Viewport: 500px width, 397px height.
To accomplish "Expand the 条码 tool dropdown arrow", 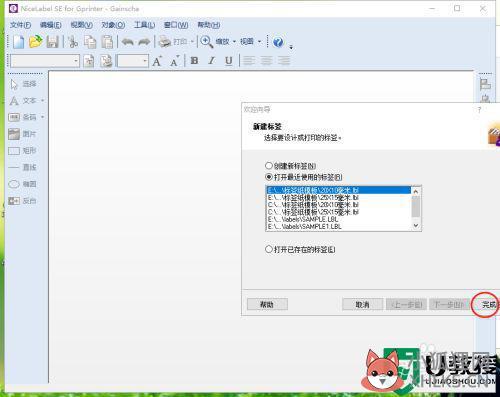I will tap(42, 117).
